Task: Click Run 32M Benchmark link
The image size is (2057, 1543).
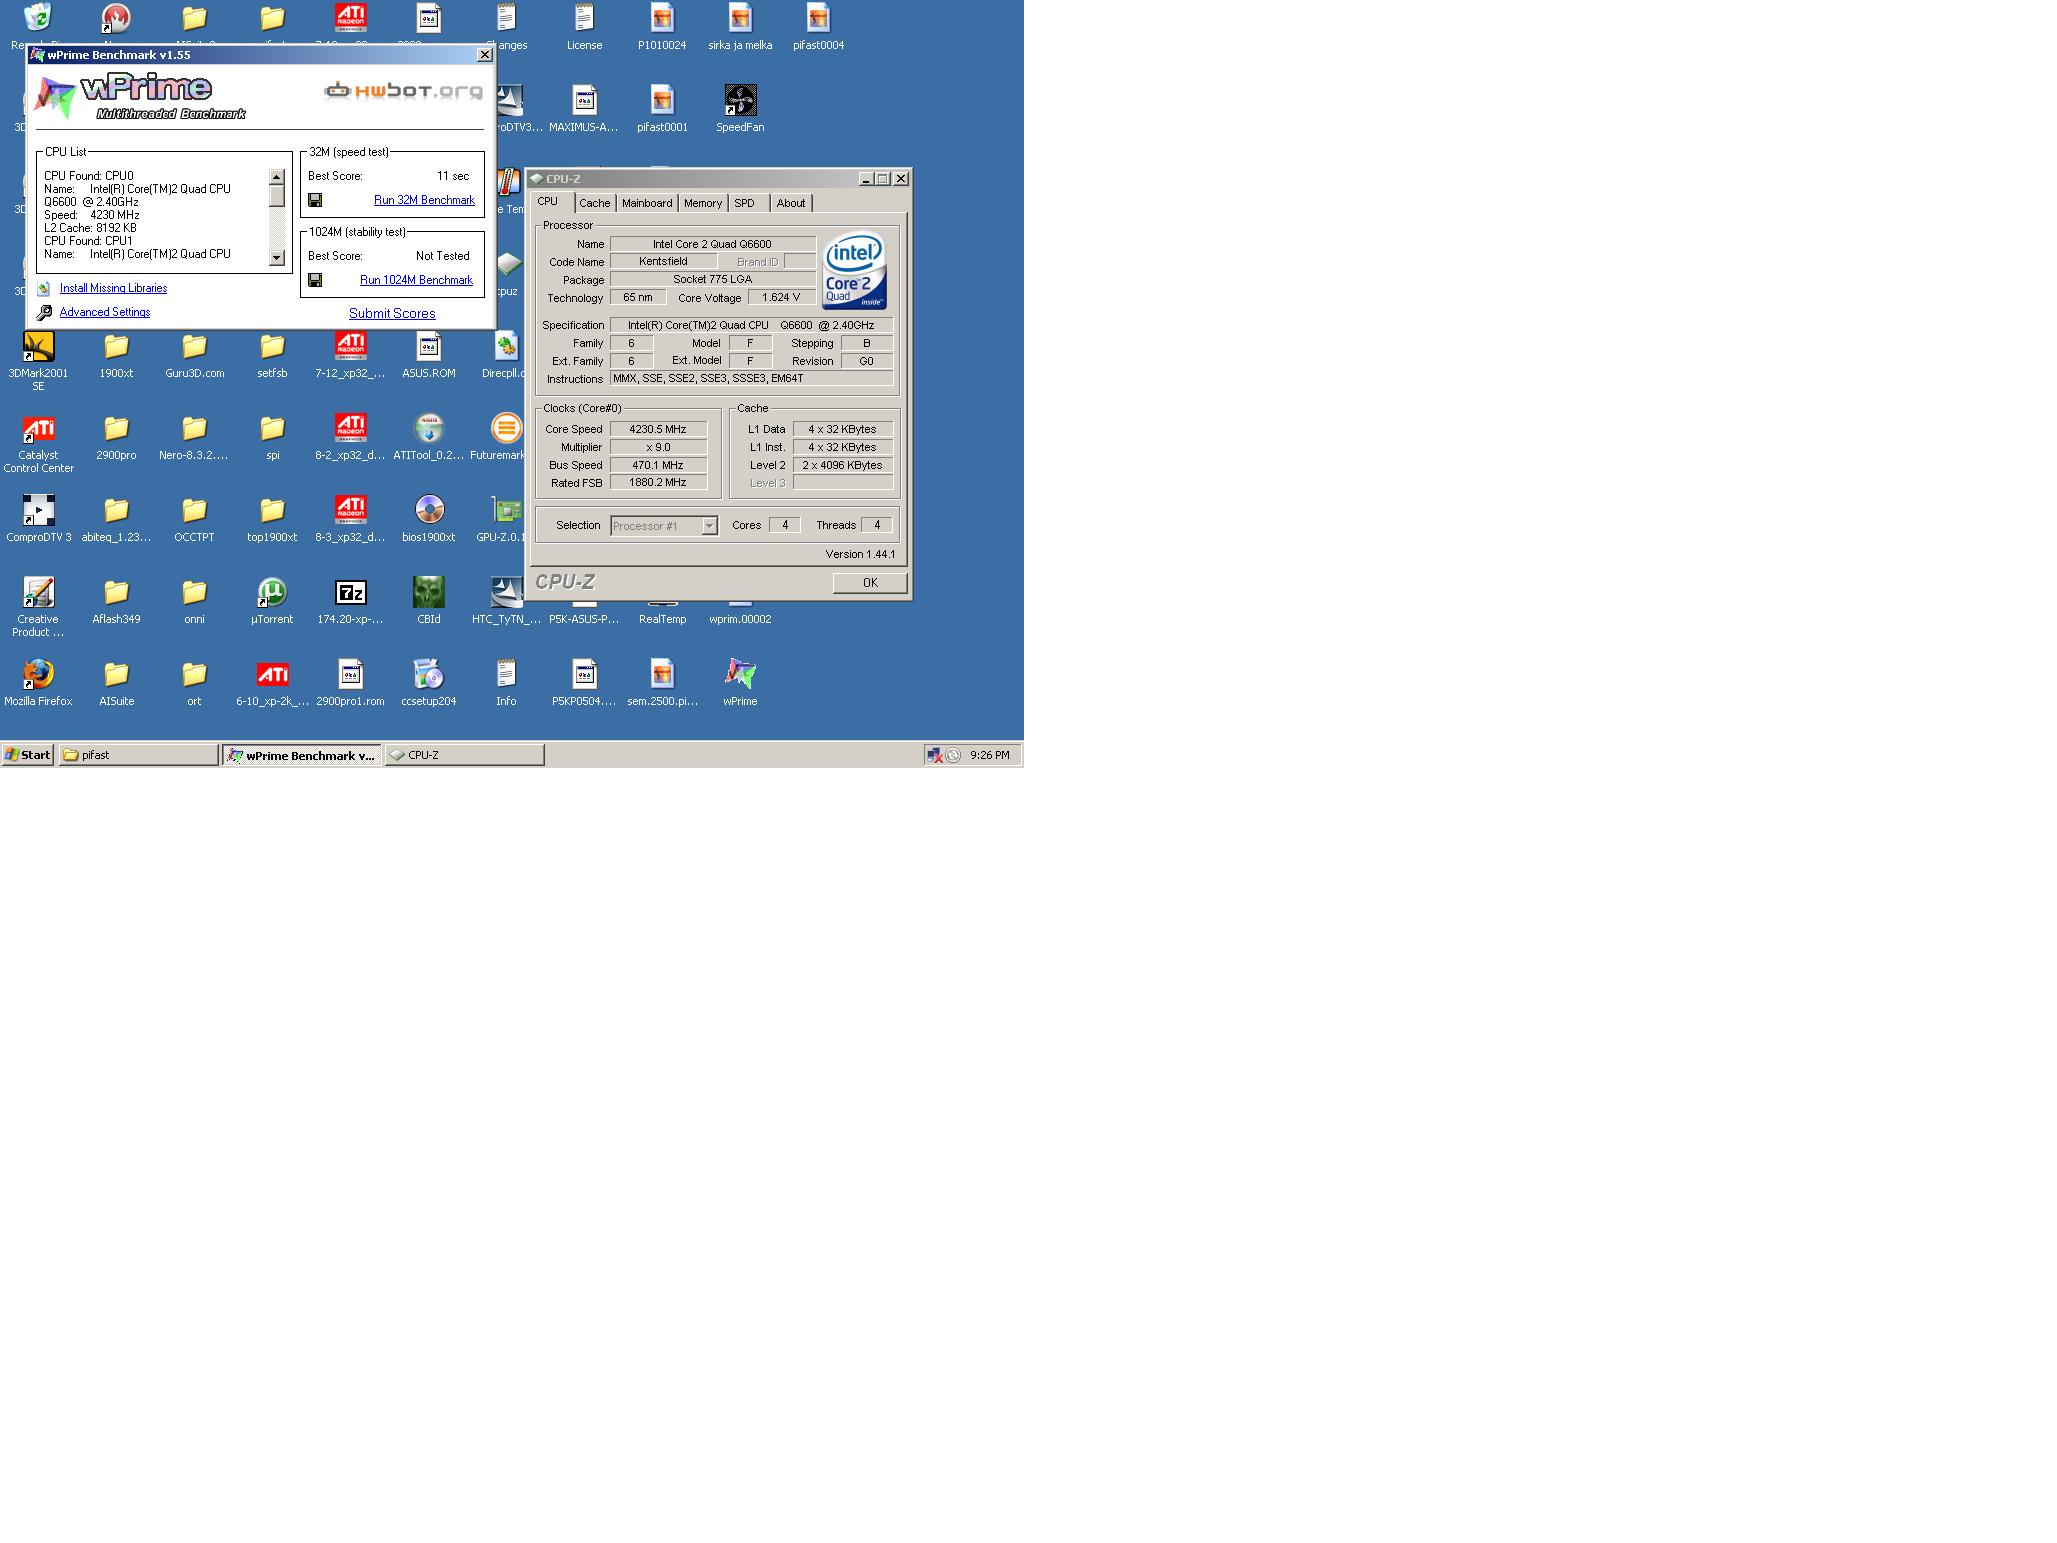Action: (x=424, y=200)
